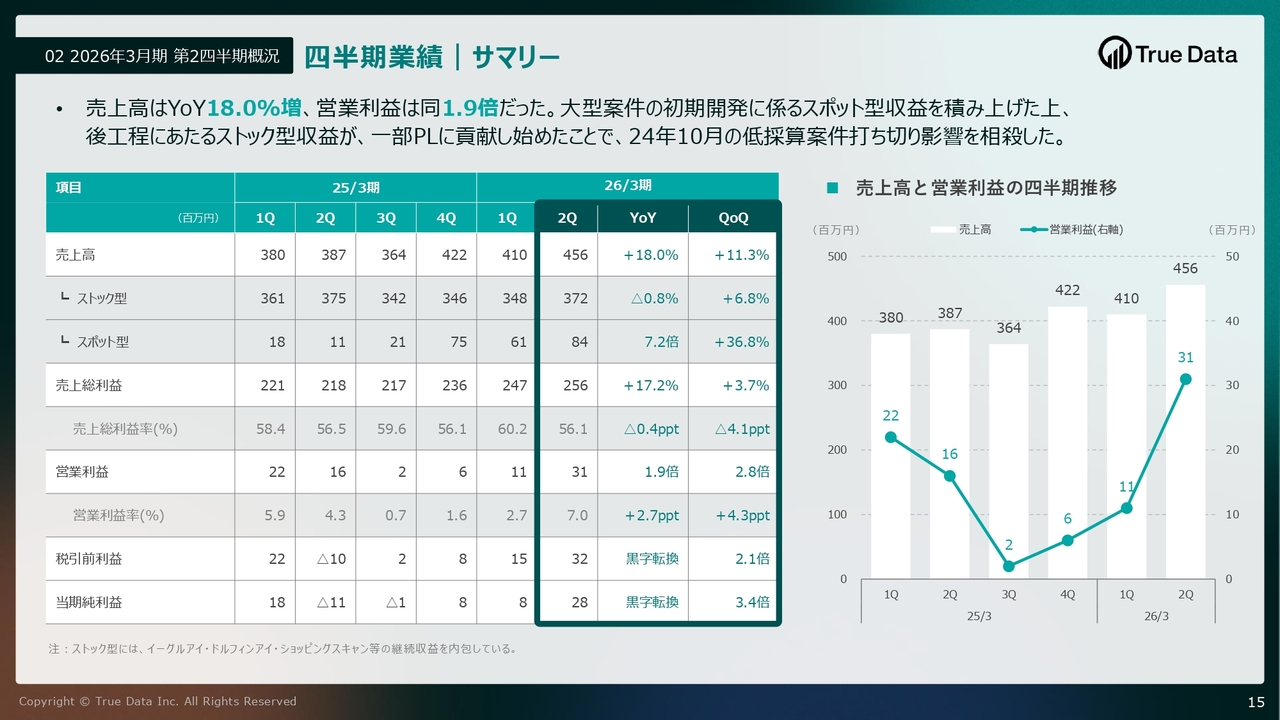Click the 25/3 4Q data point labeled 6

coord(1067,540)
